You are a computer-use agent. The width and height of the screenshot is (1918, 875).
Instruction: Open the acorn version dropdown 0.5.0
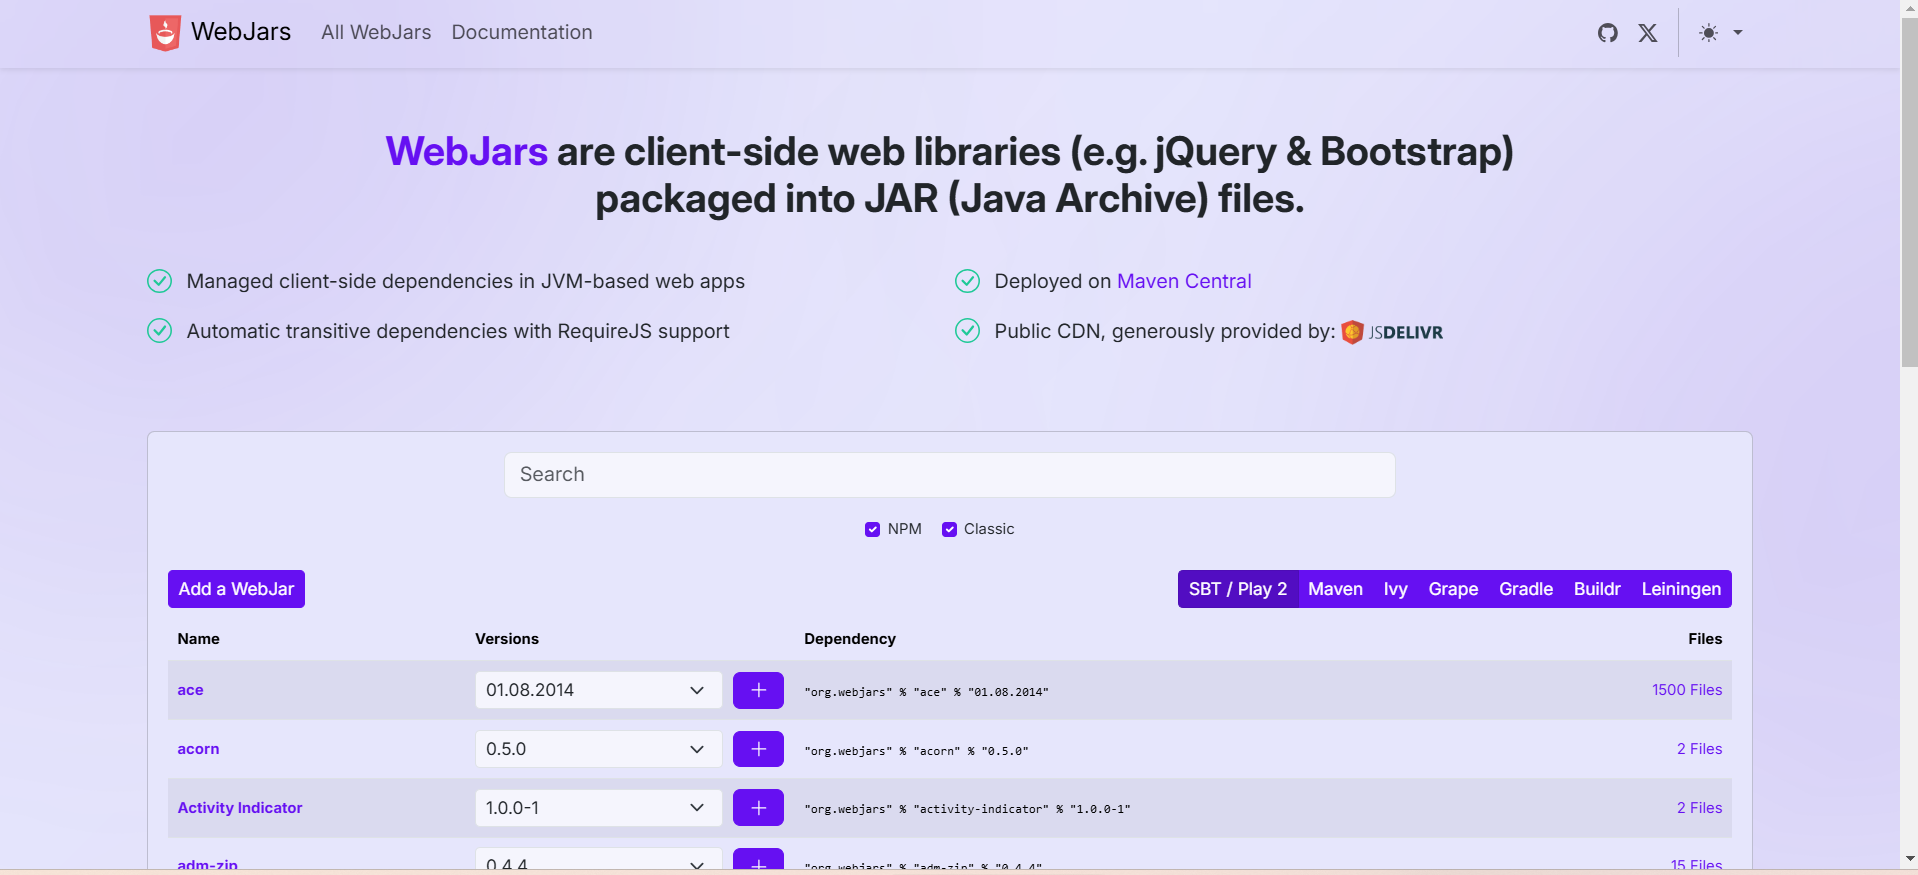click(x=598, y=749)
